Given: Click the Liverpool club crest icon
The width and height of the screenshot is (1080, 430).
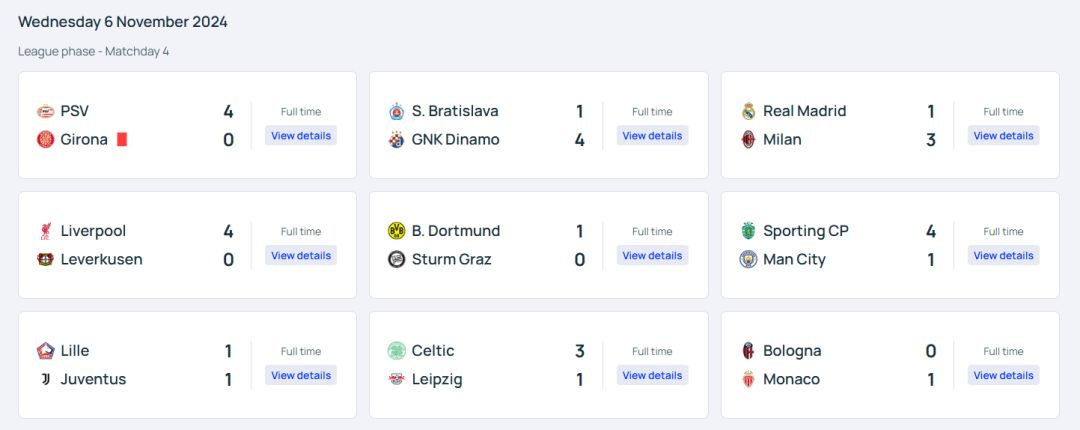Looking at the screenshot, I should click(45, 231).
